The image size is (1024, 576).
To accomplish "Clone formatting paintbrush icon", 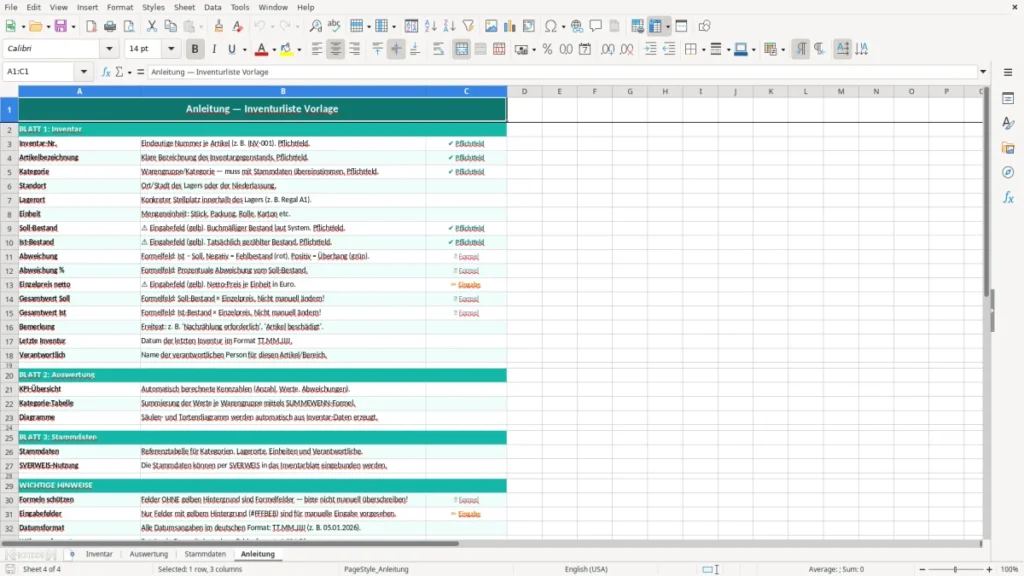I will pyautogui.click(x=219, y=26).
